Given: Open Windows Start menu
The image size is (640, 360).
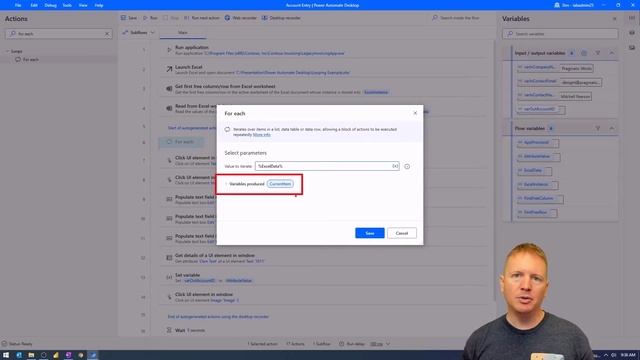Looking at the screenshot, I should pos(6,355).
